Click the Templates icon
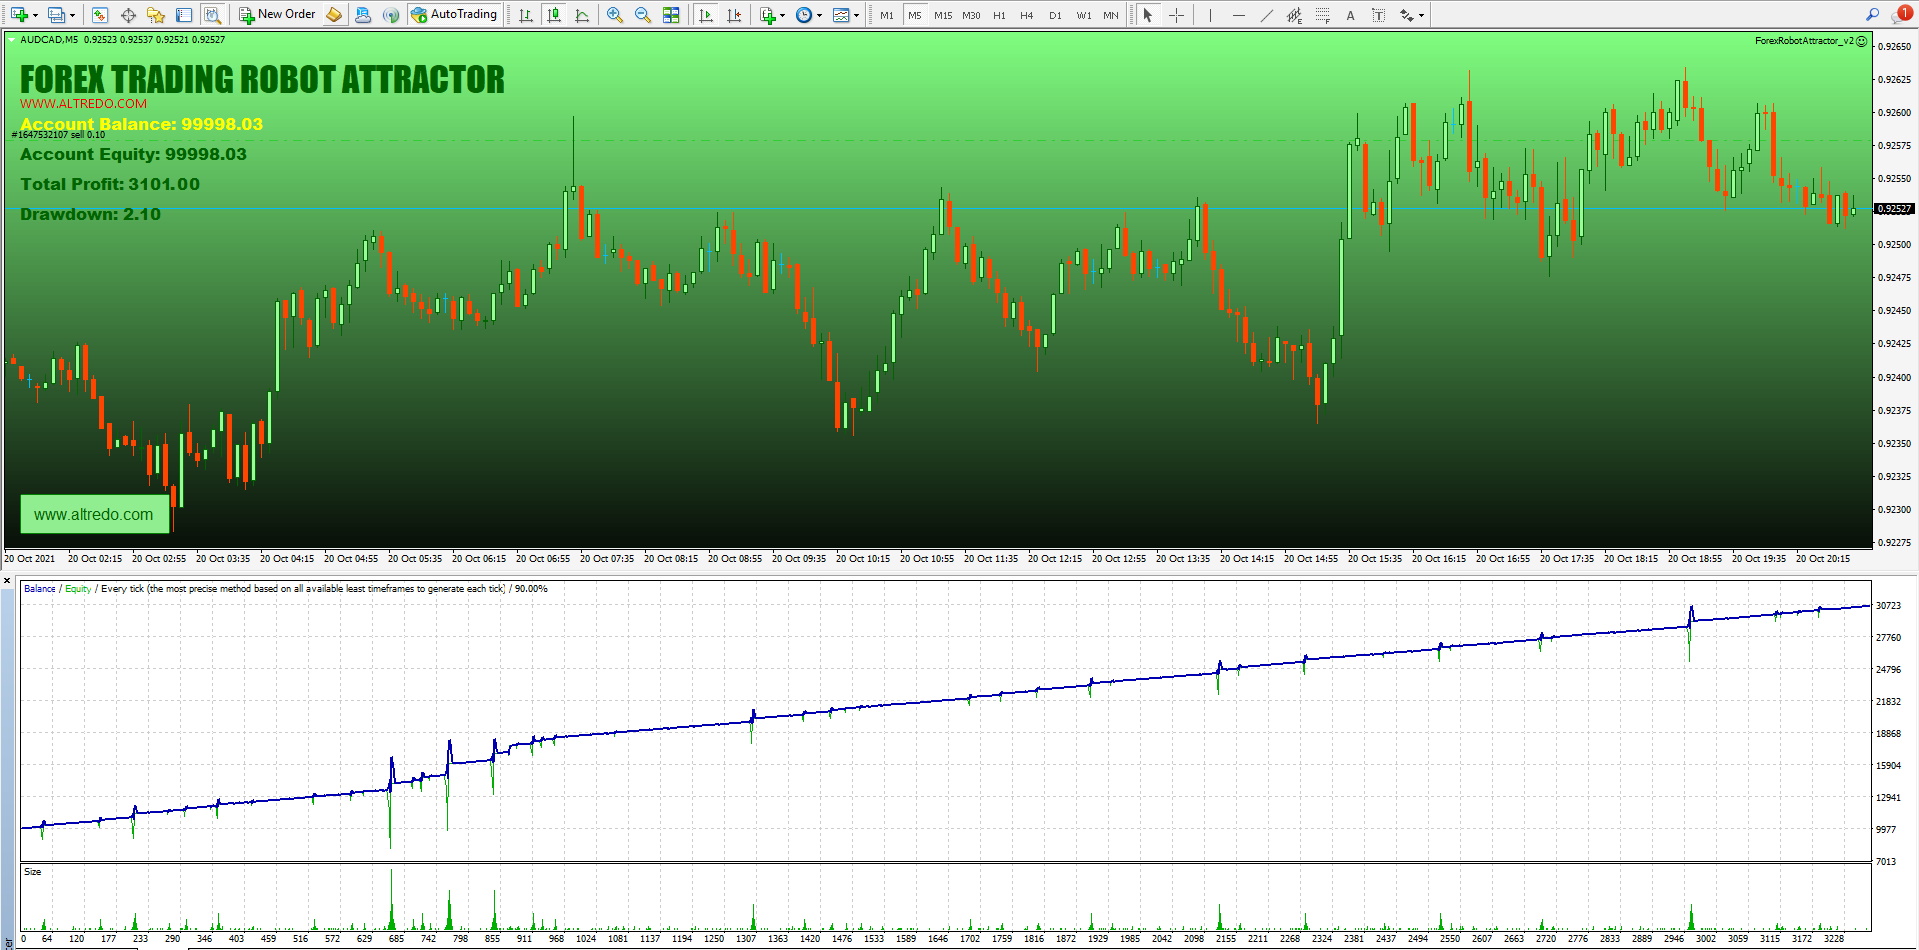 coord(841,15)
